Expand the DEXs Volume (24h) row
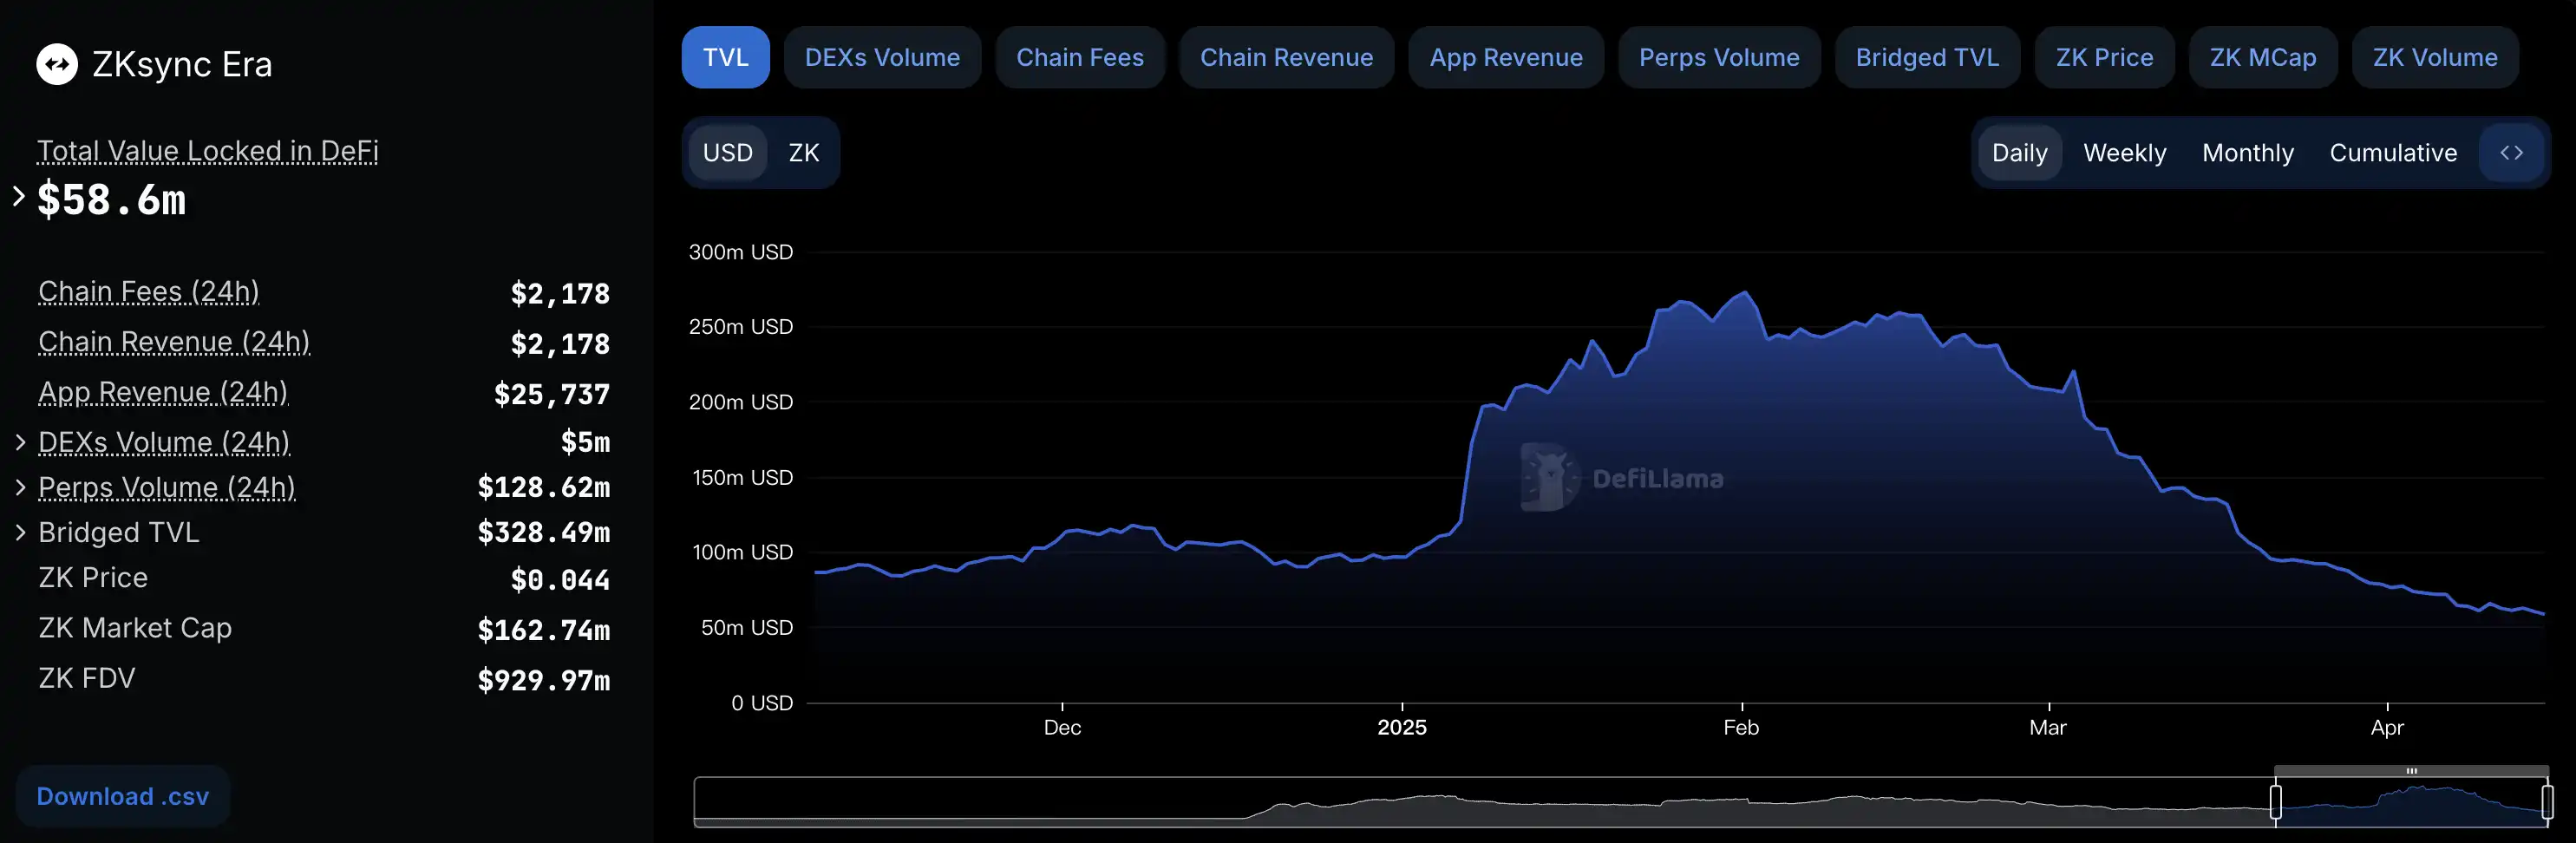Viewport: 2576px width, 843px height. pos(20,442)
